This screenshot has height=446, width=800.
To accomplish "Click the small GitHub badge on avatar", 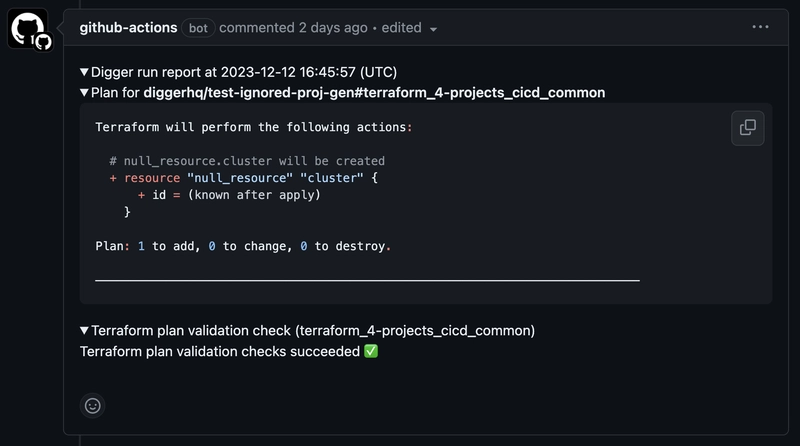I will click(x=43, y=42).
